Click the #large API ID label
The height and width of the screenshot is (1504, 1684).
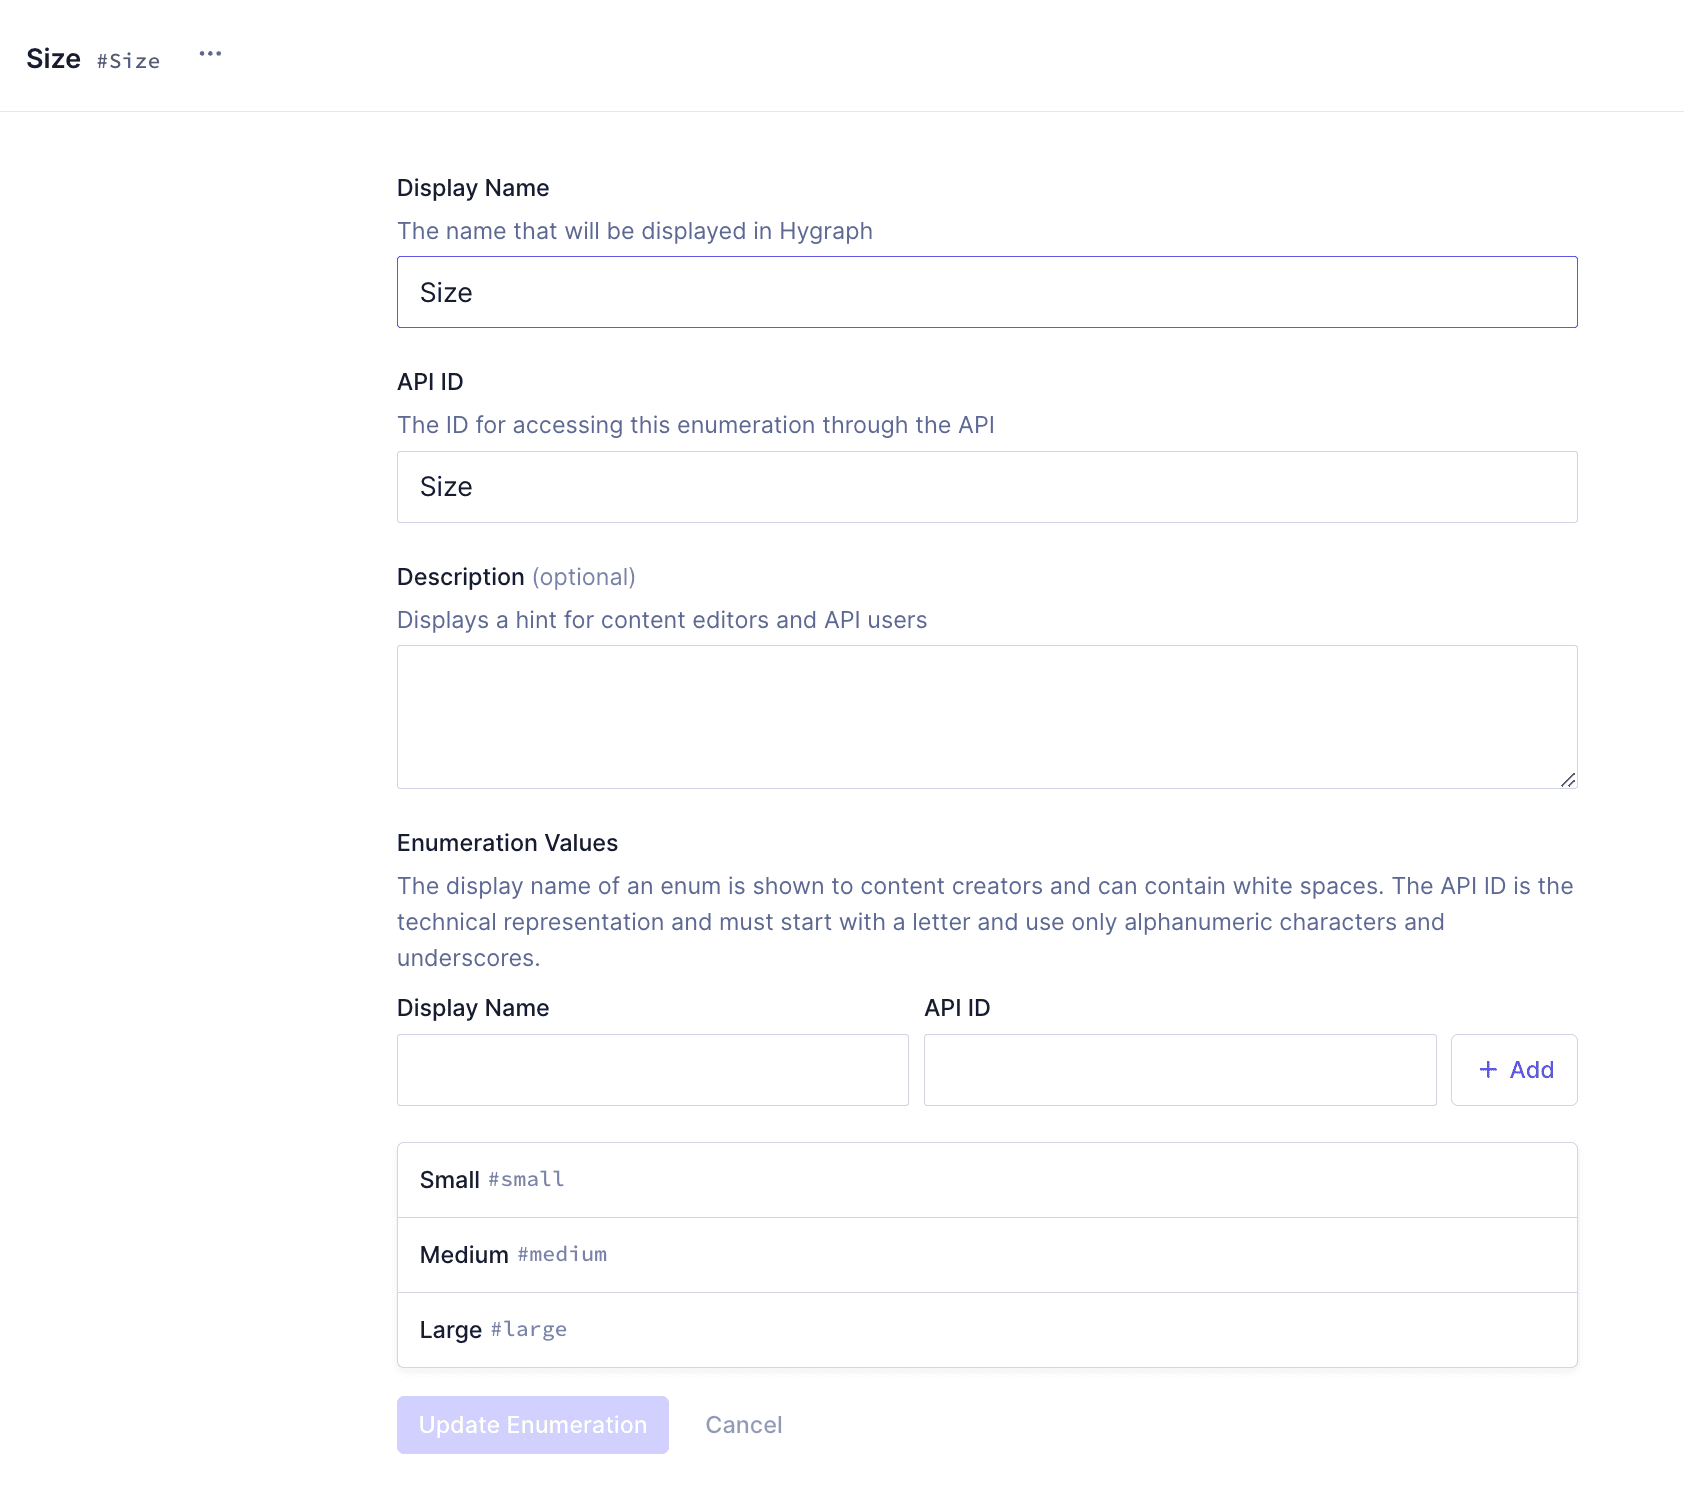(x=528, y=1329)
